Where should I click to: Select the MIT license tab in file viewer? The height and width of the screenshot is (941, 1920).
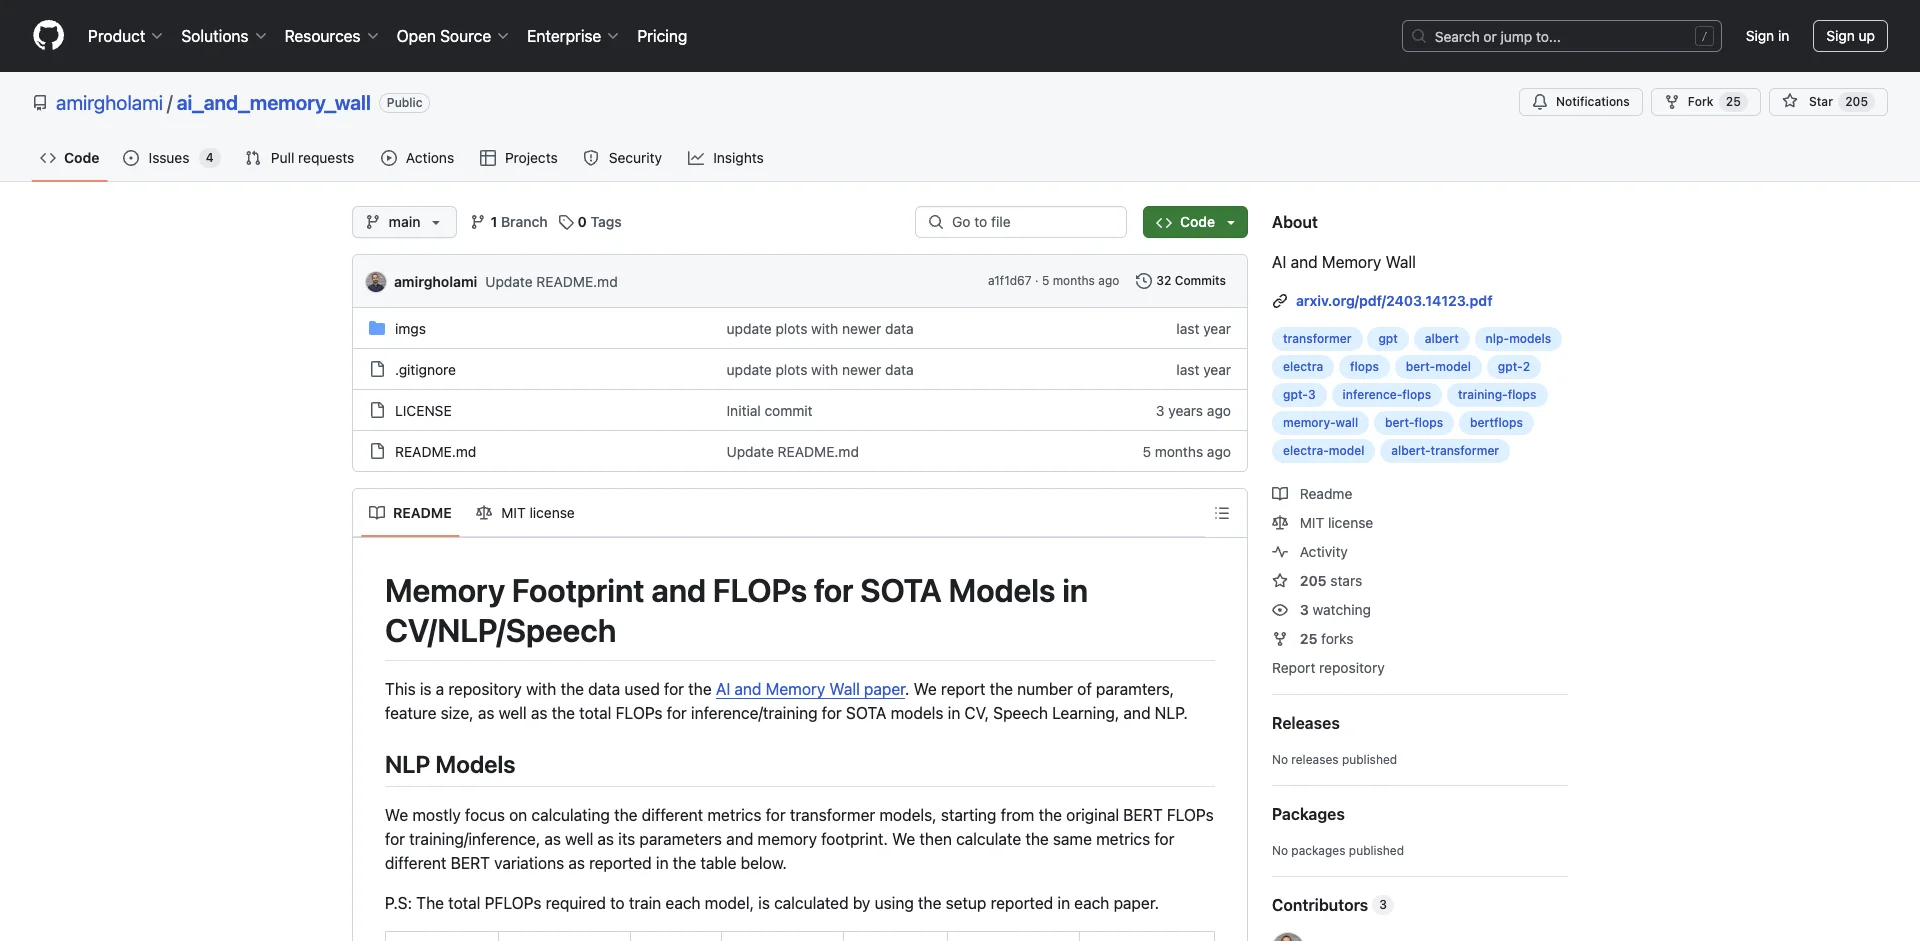[526, 513]
